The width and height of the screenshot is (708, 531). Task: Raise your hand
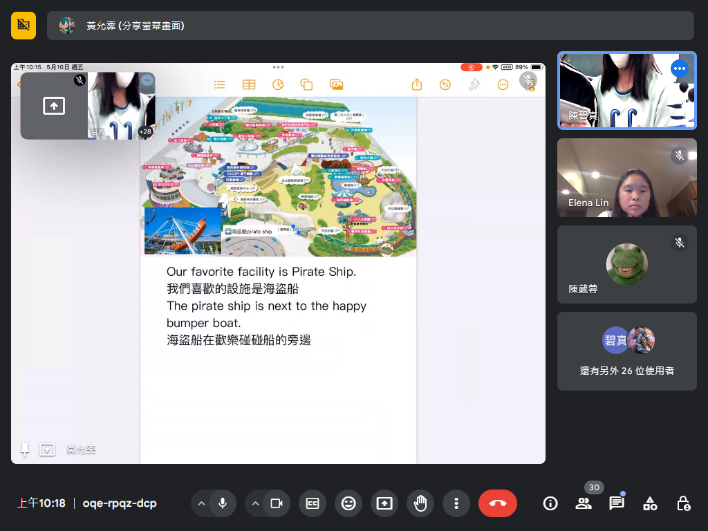tap(420, 503)
